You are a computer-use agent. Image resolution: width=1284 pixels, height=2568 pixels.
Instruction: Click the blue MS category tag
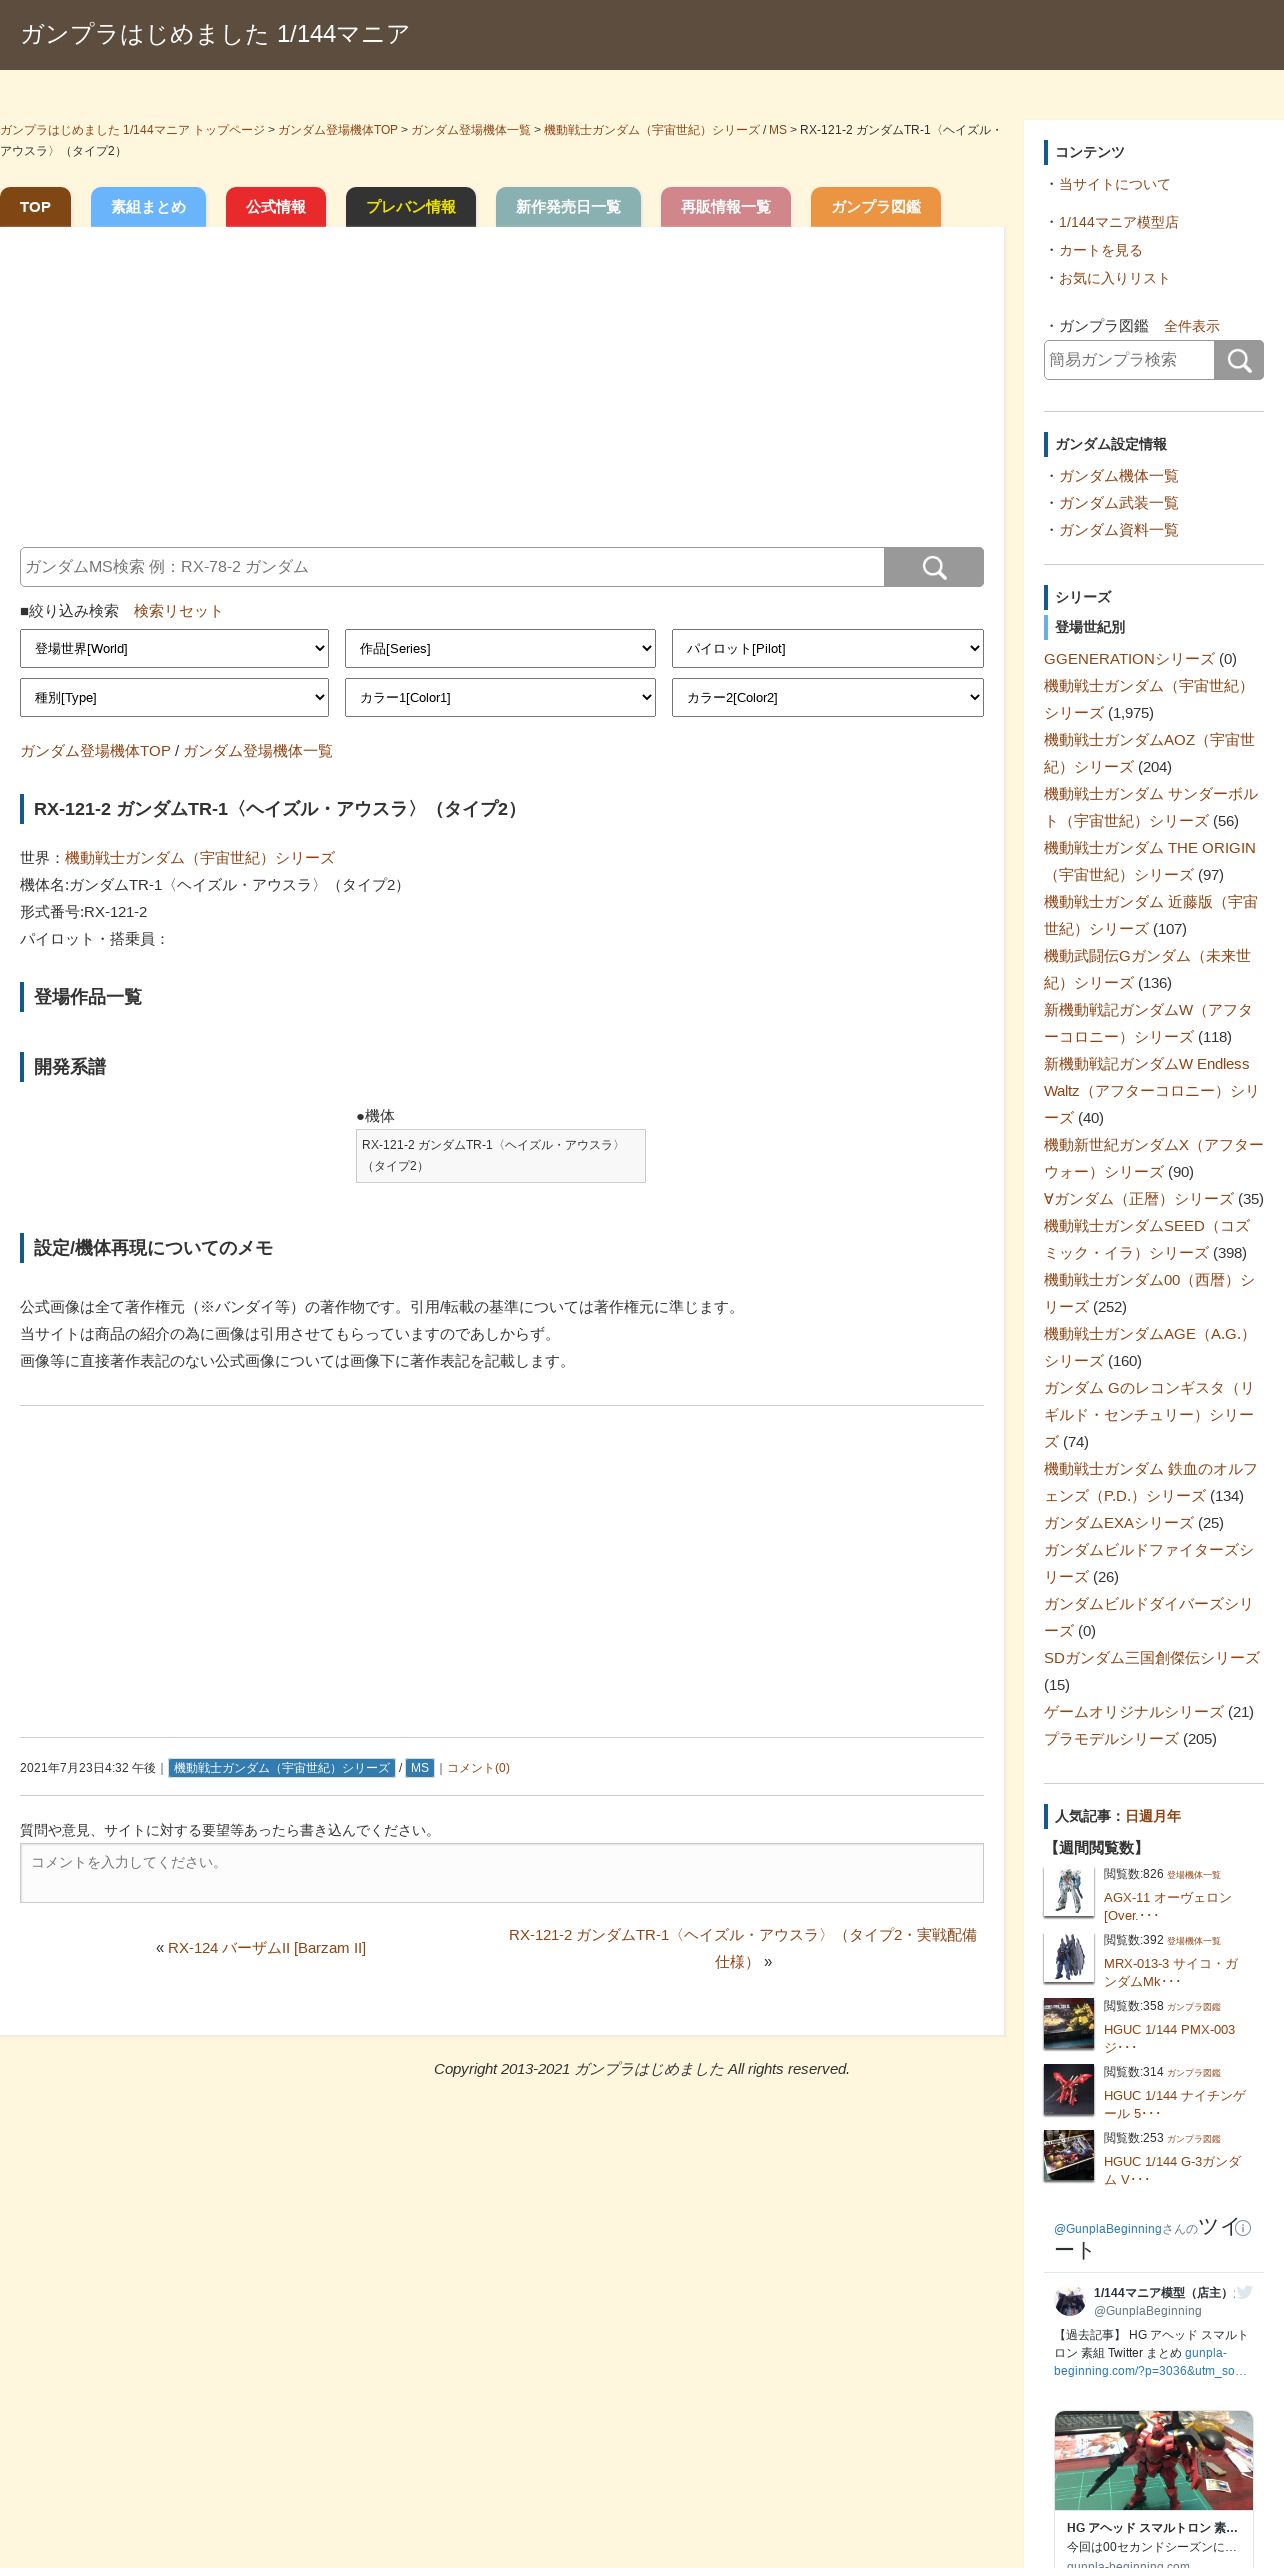pyautogui.click(x=420, y=1768)
